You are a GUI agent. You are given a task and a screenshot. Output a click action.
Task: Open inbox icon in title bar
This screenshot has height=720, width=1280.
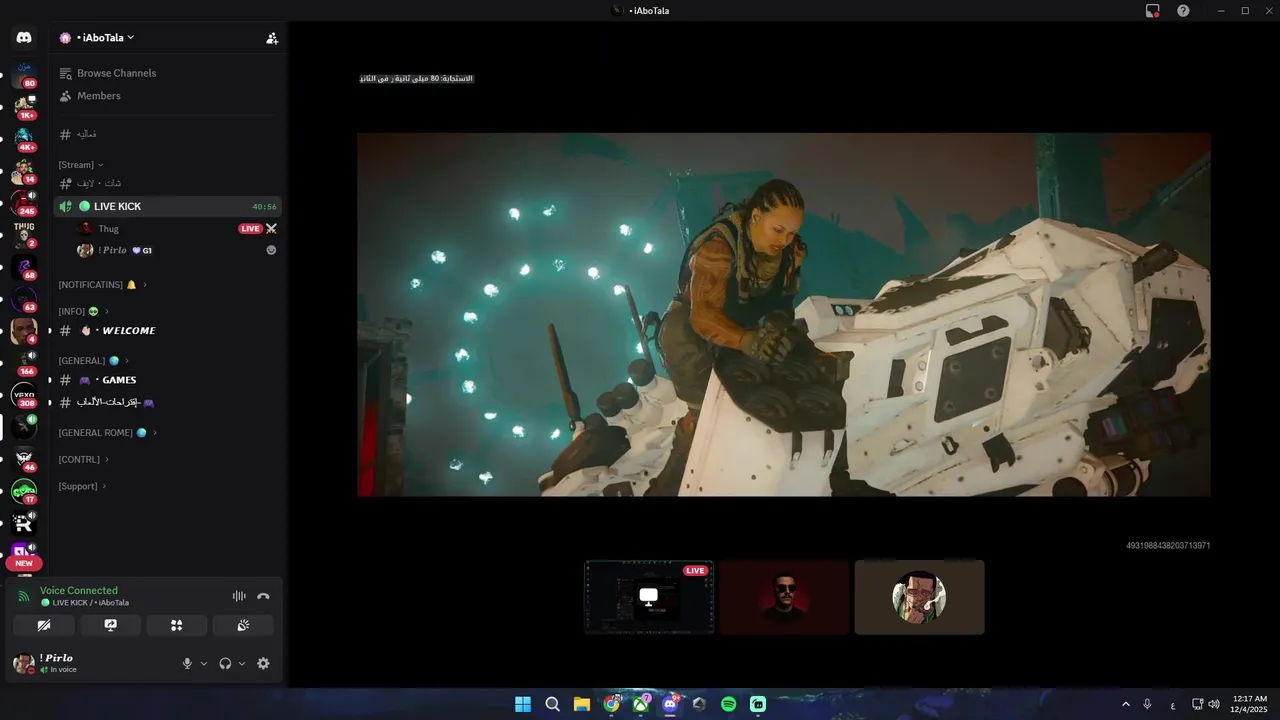[1152, 10]
